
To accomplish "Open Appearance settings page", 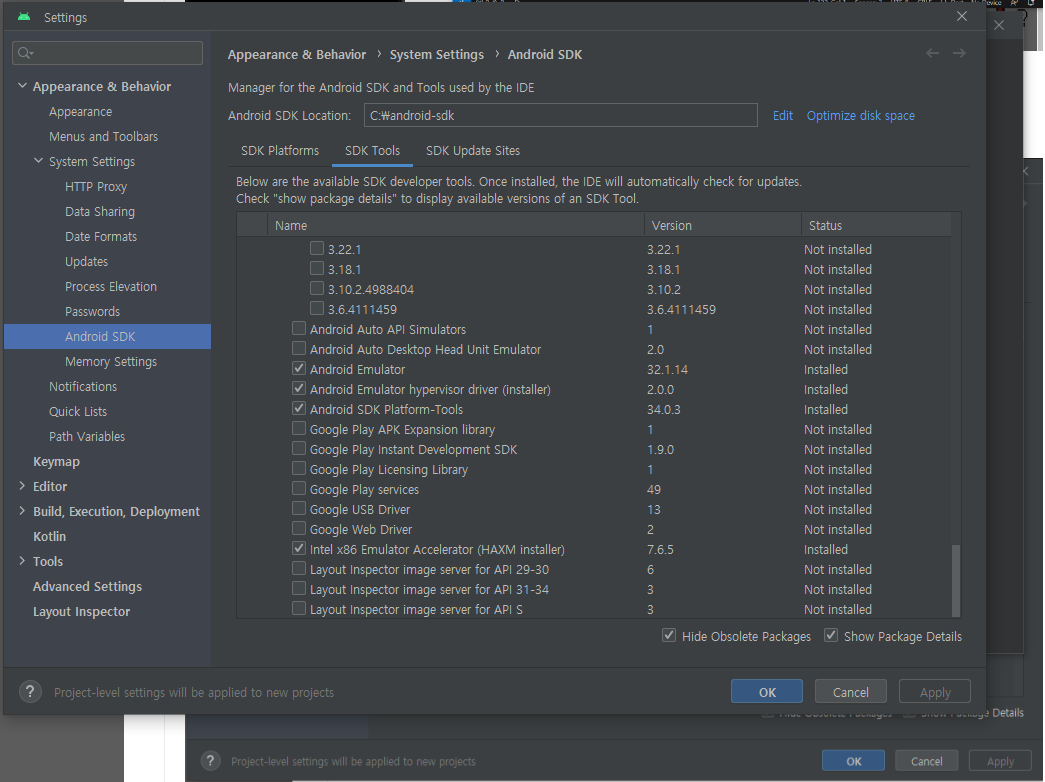I will [81, 111].
